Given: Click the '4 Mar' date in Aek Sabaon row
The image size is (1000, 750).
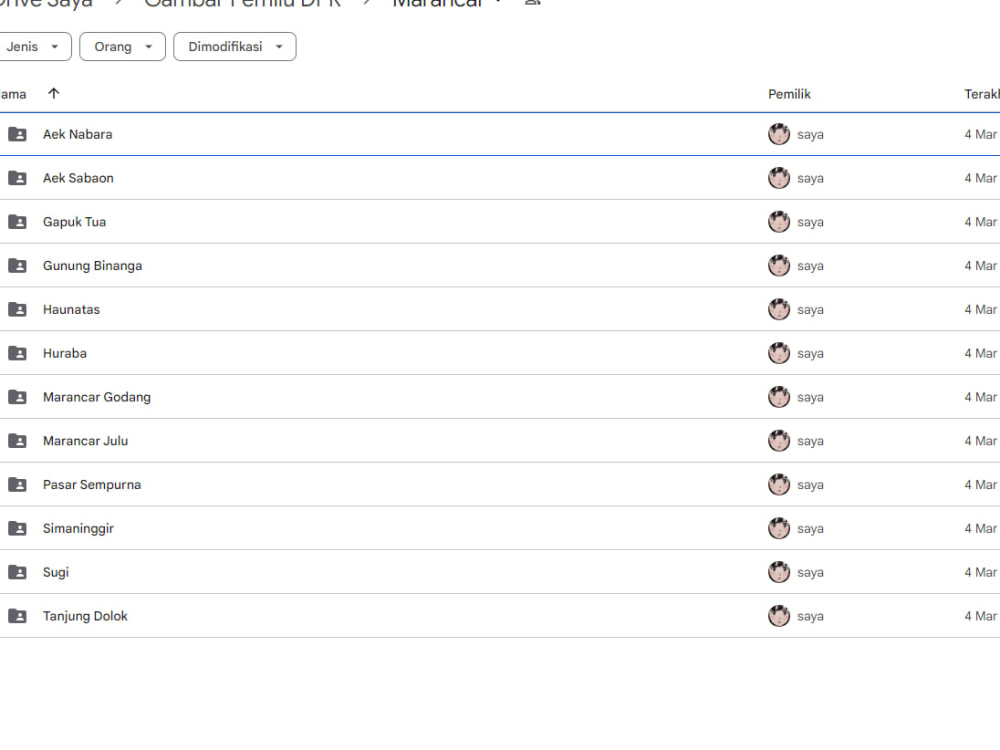Looking at the screenshot, I should pyautogui.click(x=981, y=179).
